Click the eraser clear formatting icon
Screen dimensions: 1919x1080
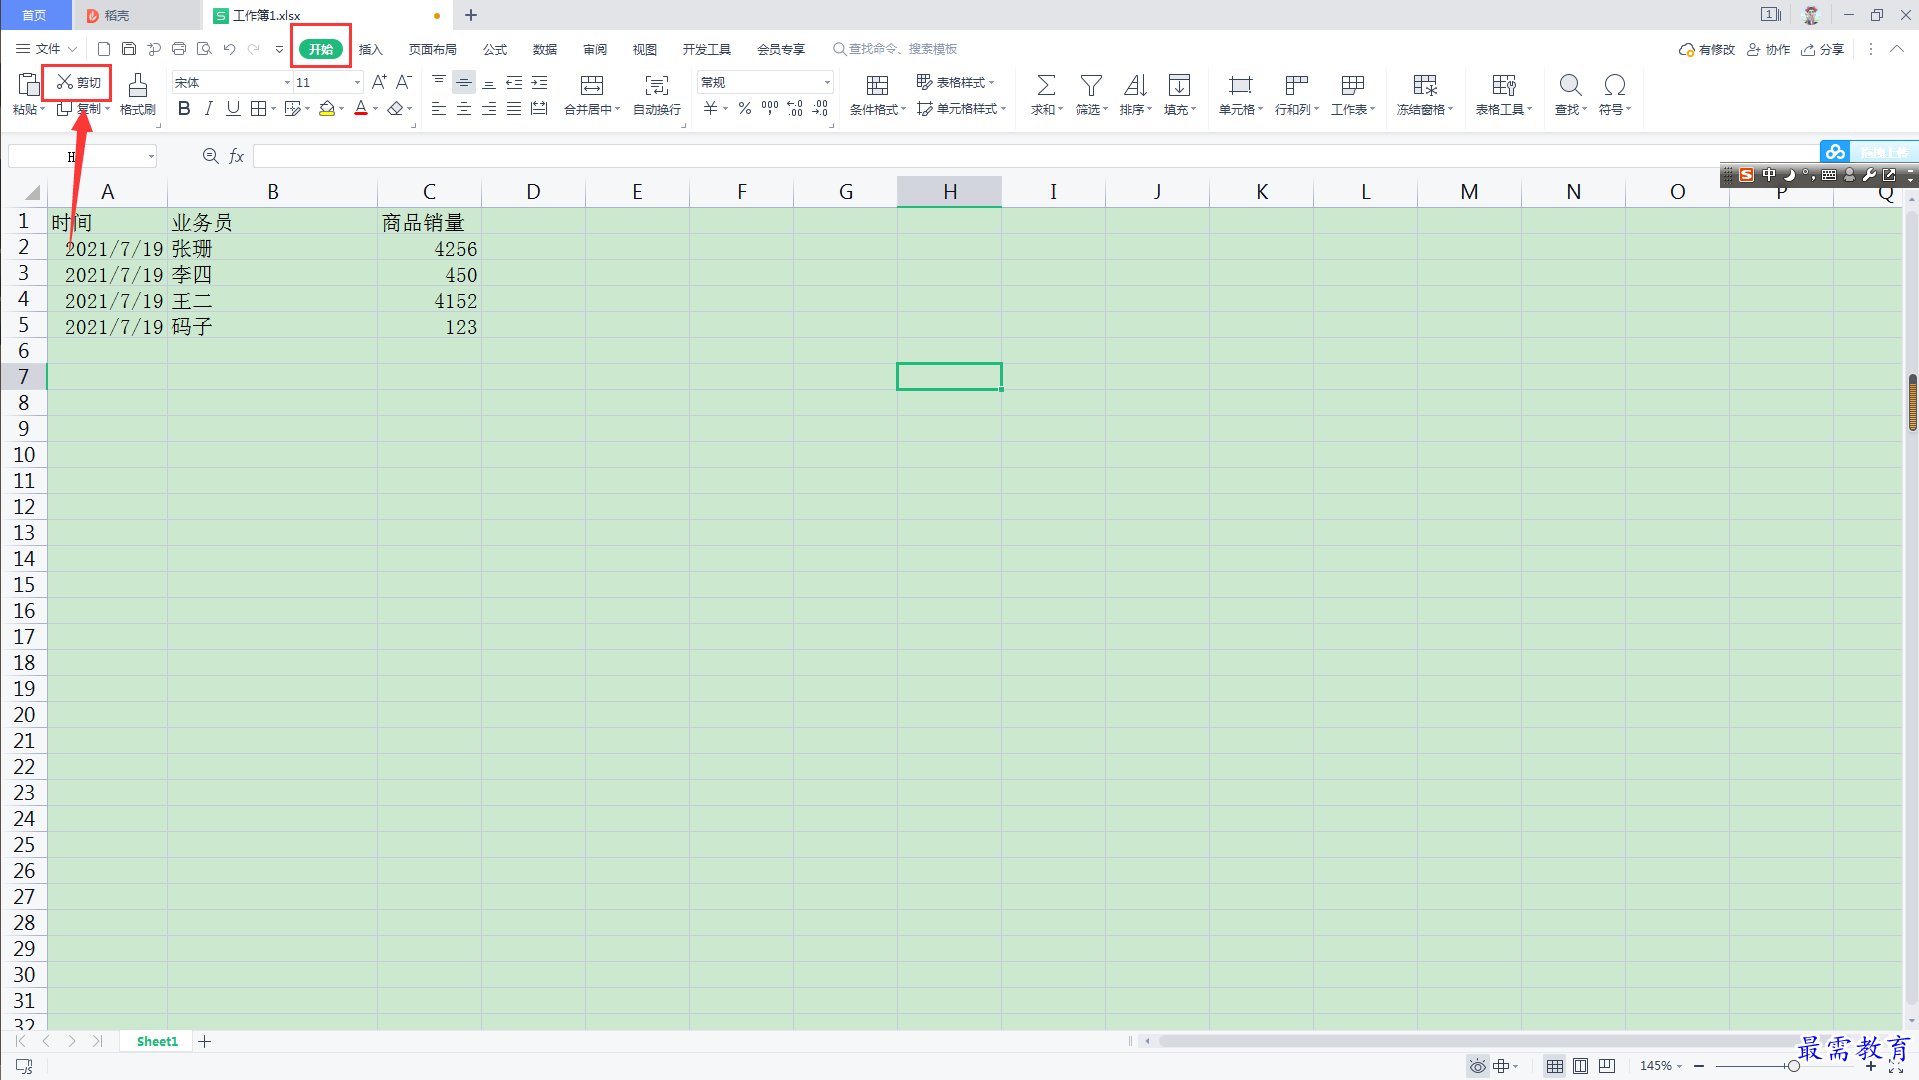click(x=396, y=109)
